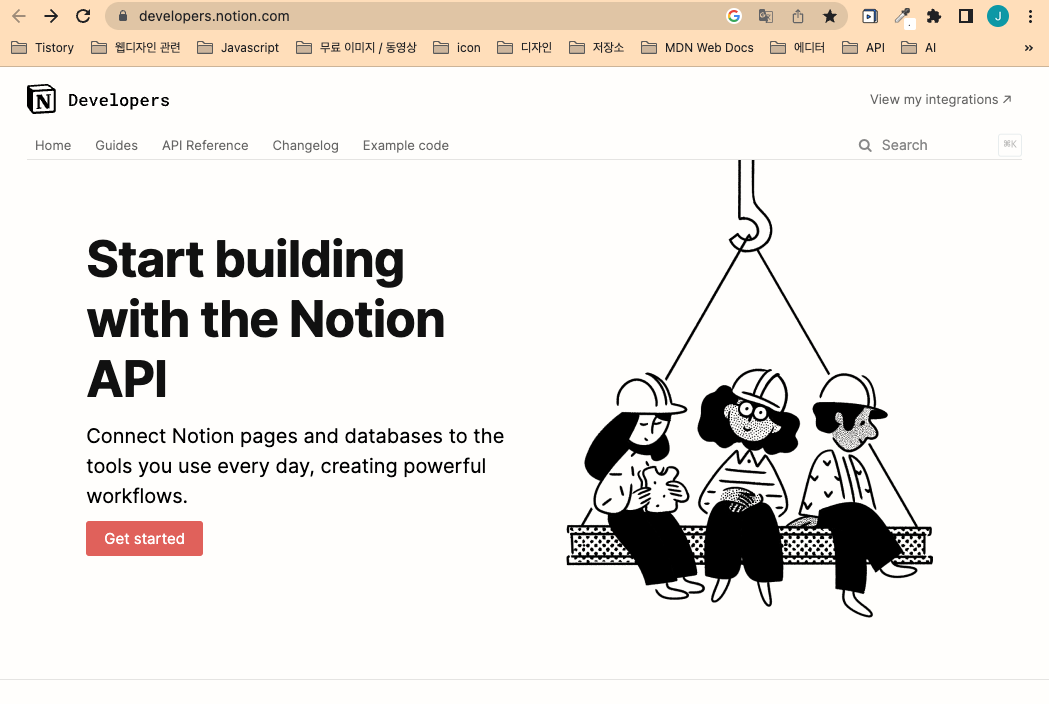Open the Guides nav tab

[x=116, y=145]
